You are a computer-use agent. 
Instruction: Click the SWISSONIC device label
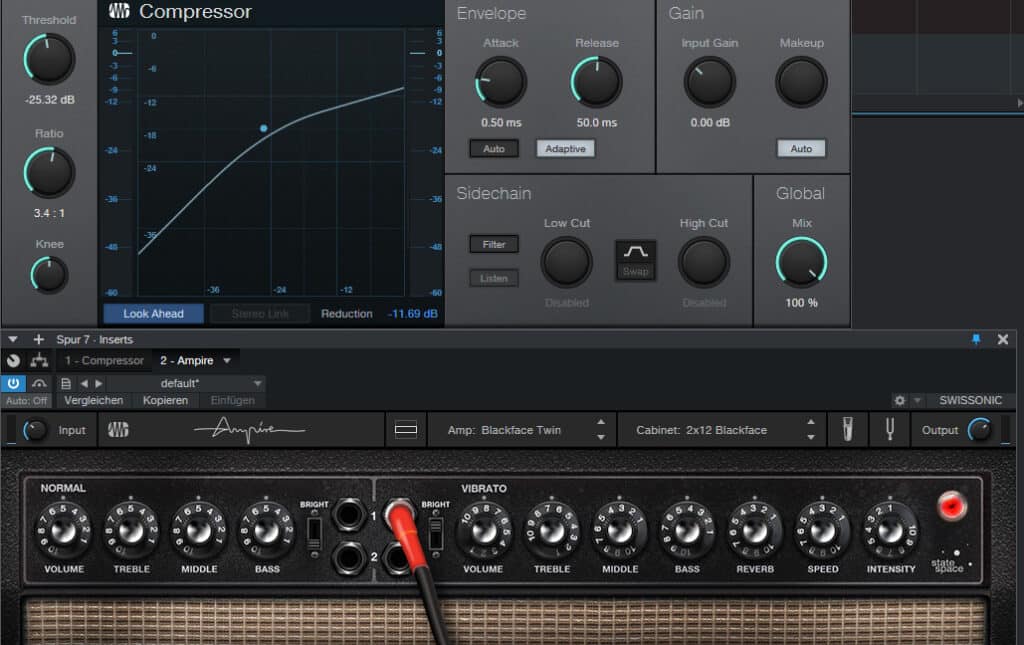[970, 400]
